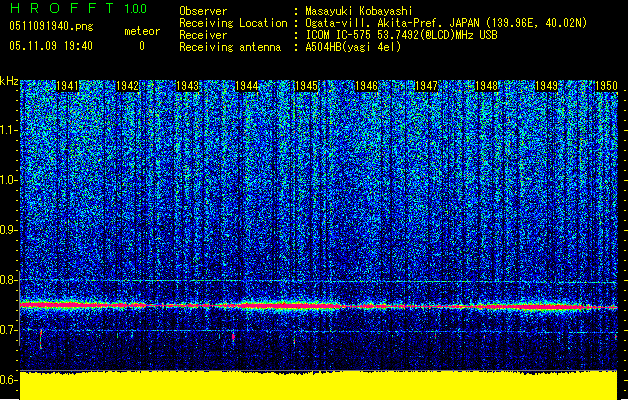Screen dimensions: 629x400
Task: Click the date stamp 05.11.09 19:40
Action: click(51, 46)
